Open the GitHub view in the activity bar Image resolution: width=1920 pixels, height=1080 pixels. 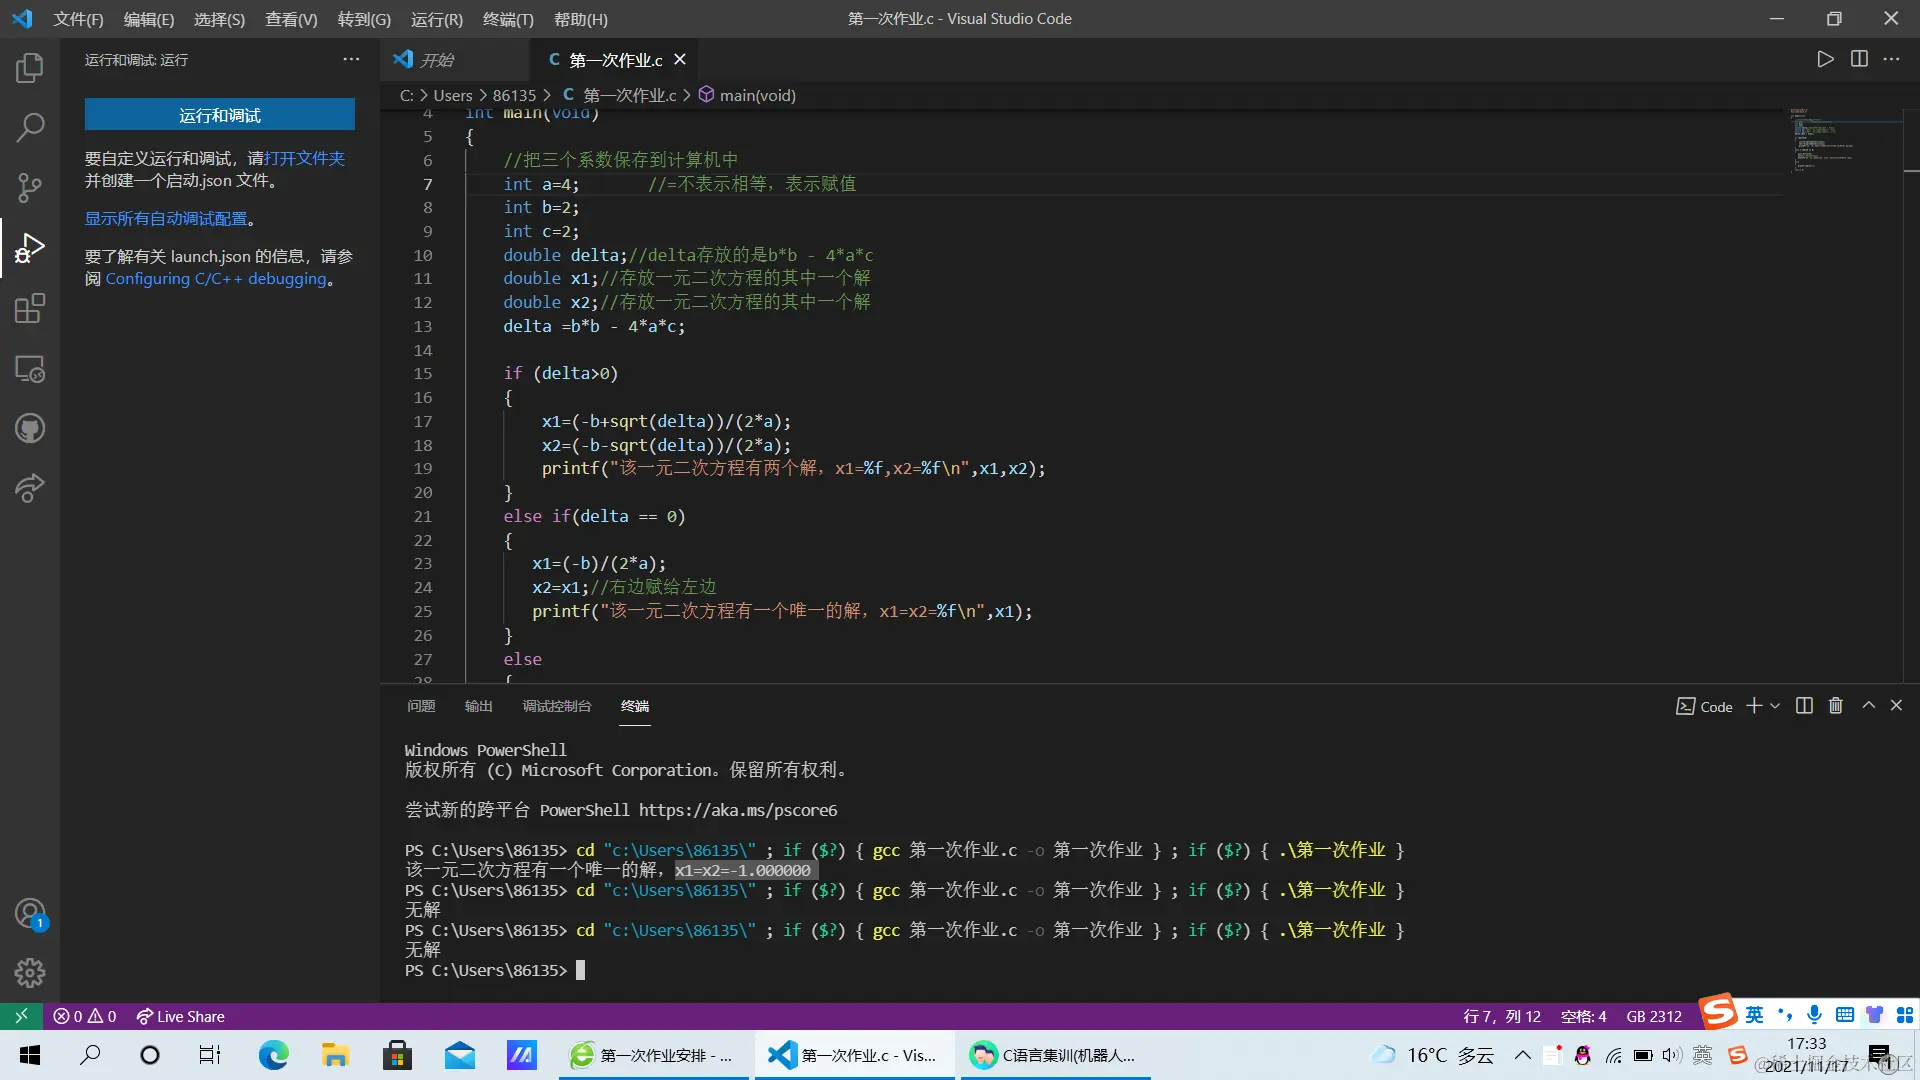click(x=30, y=429)
